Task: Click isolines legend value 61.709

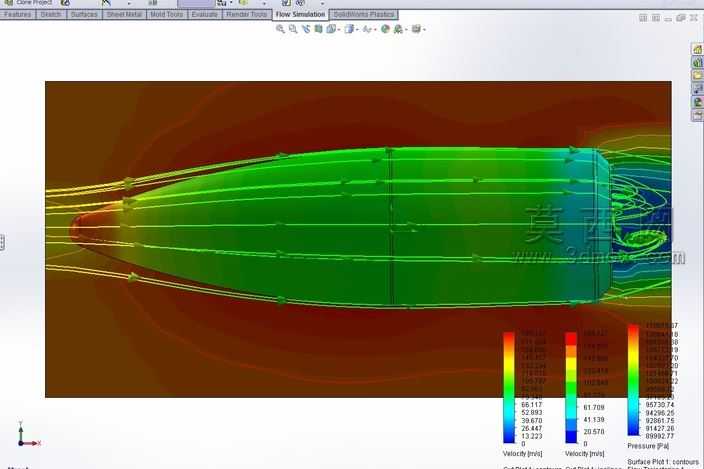Action: 594,408
